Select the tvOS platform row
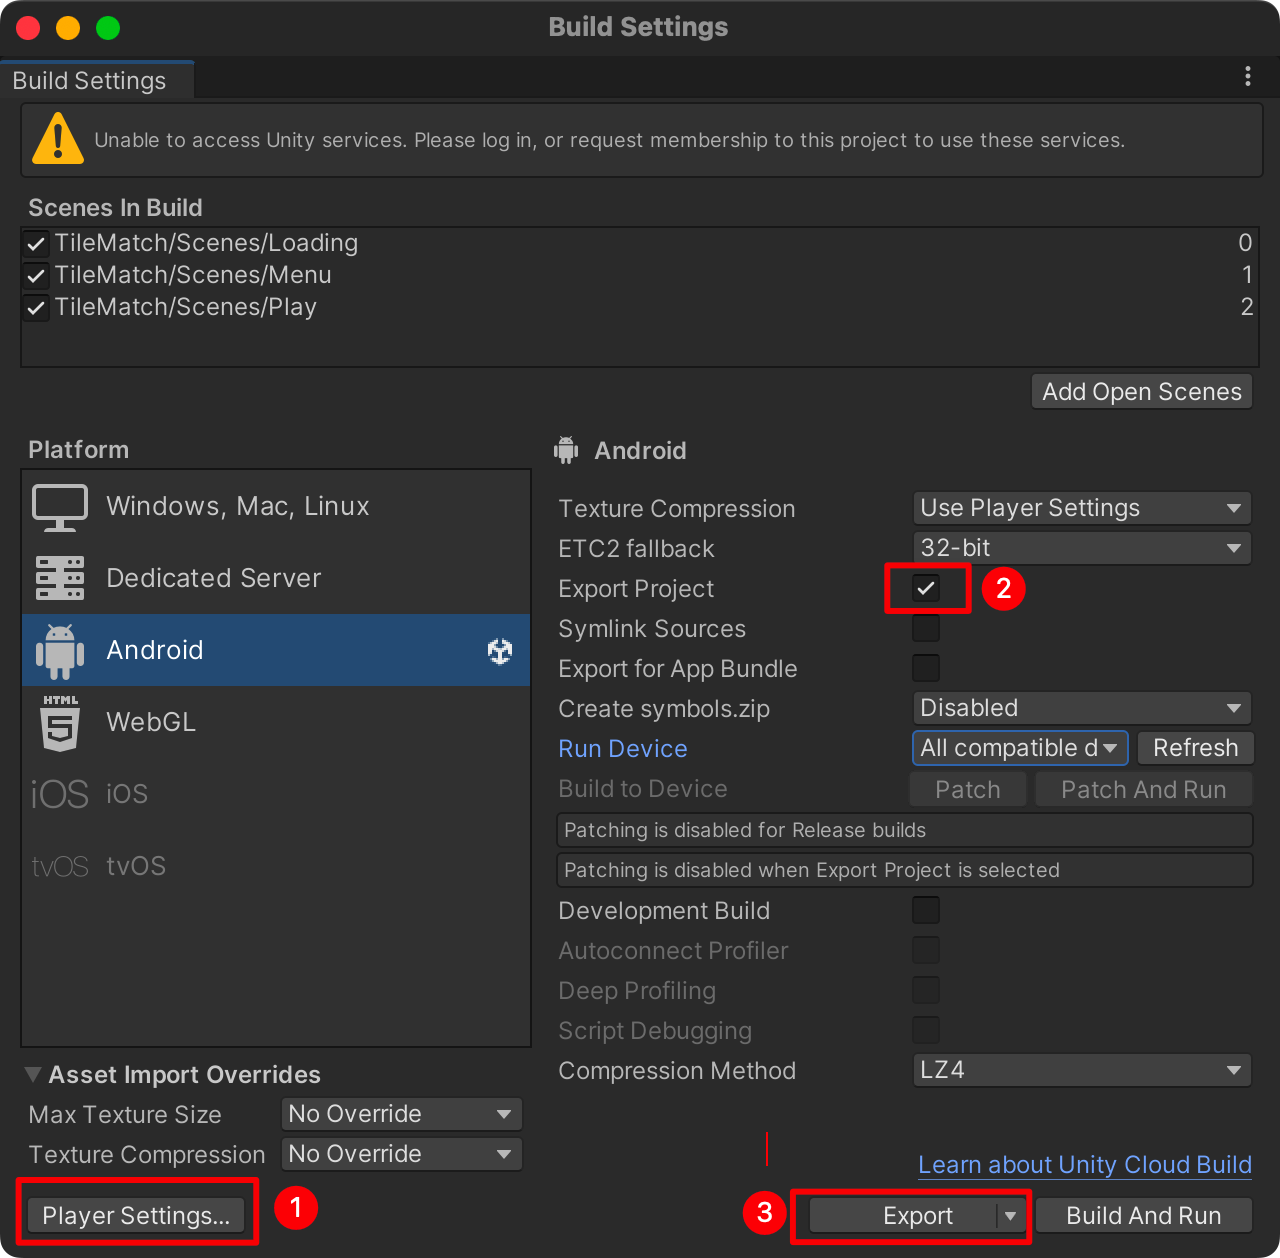Screen dimensions: 1280x1258 [x=276, y=866]
